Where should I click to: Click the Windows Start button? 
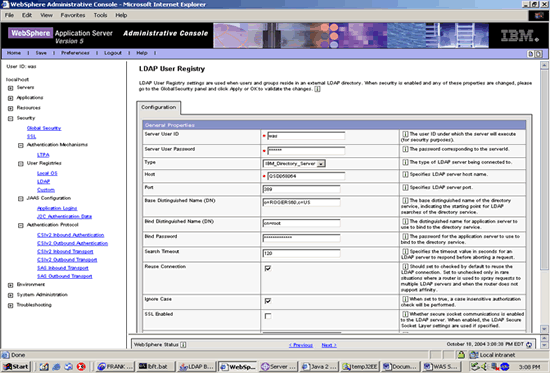click(x=16, y=367)
